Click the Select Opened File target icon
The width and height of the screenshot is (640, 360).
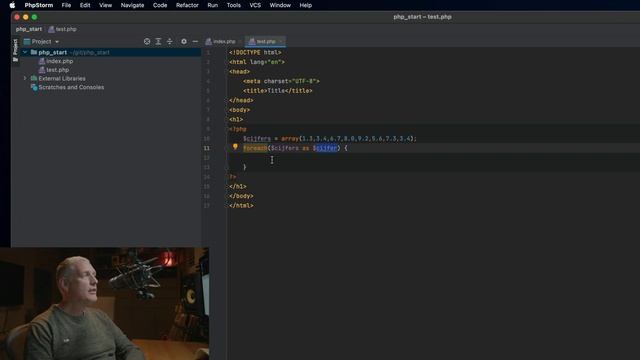tap(147, 42)
